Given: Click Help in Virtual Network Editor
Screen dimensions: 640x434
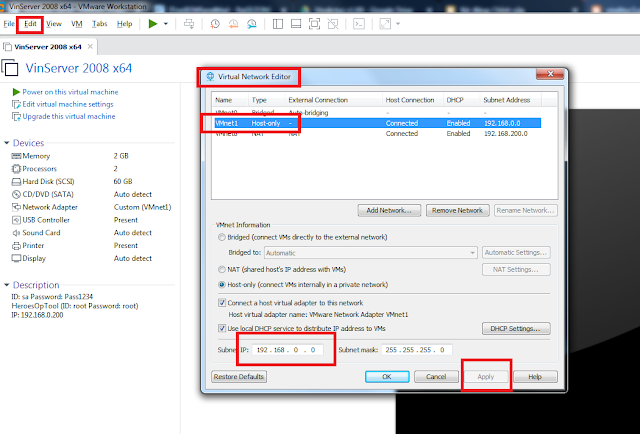Looking at the screenshot, I should tap(535, 376).
